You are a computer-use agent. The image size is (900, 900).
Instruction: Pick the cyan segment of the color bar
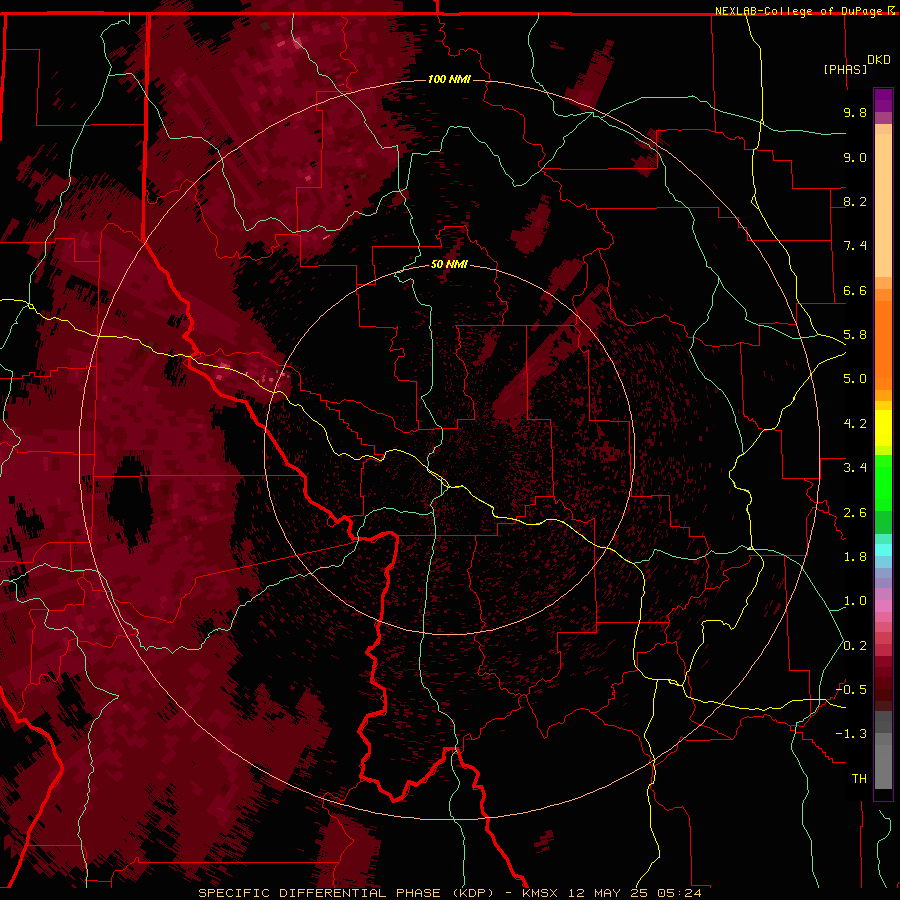[883, 550]
